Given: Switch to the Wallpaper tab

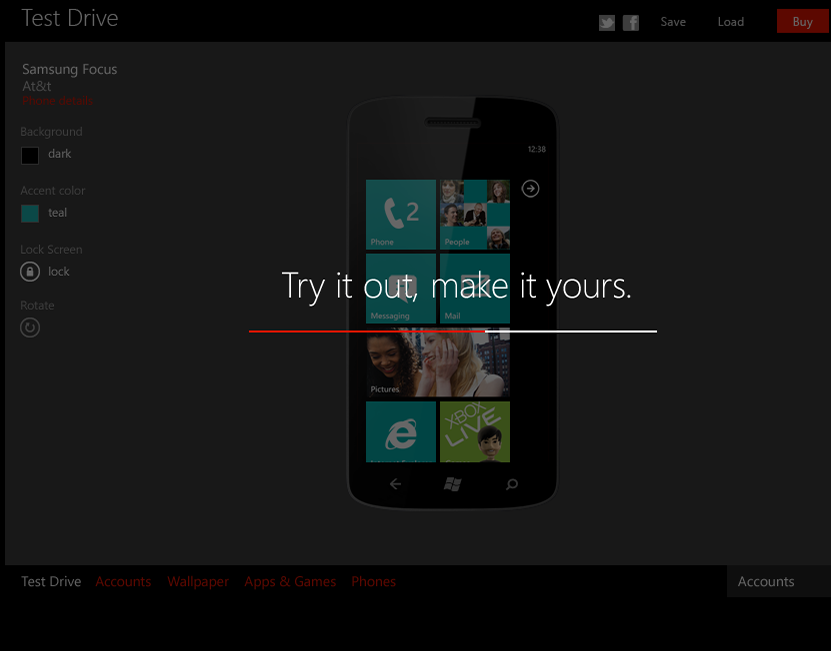Looking at the screenshot, I should click(x=198, y=582).
